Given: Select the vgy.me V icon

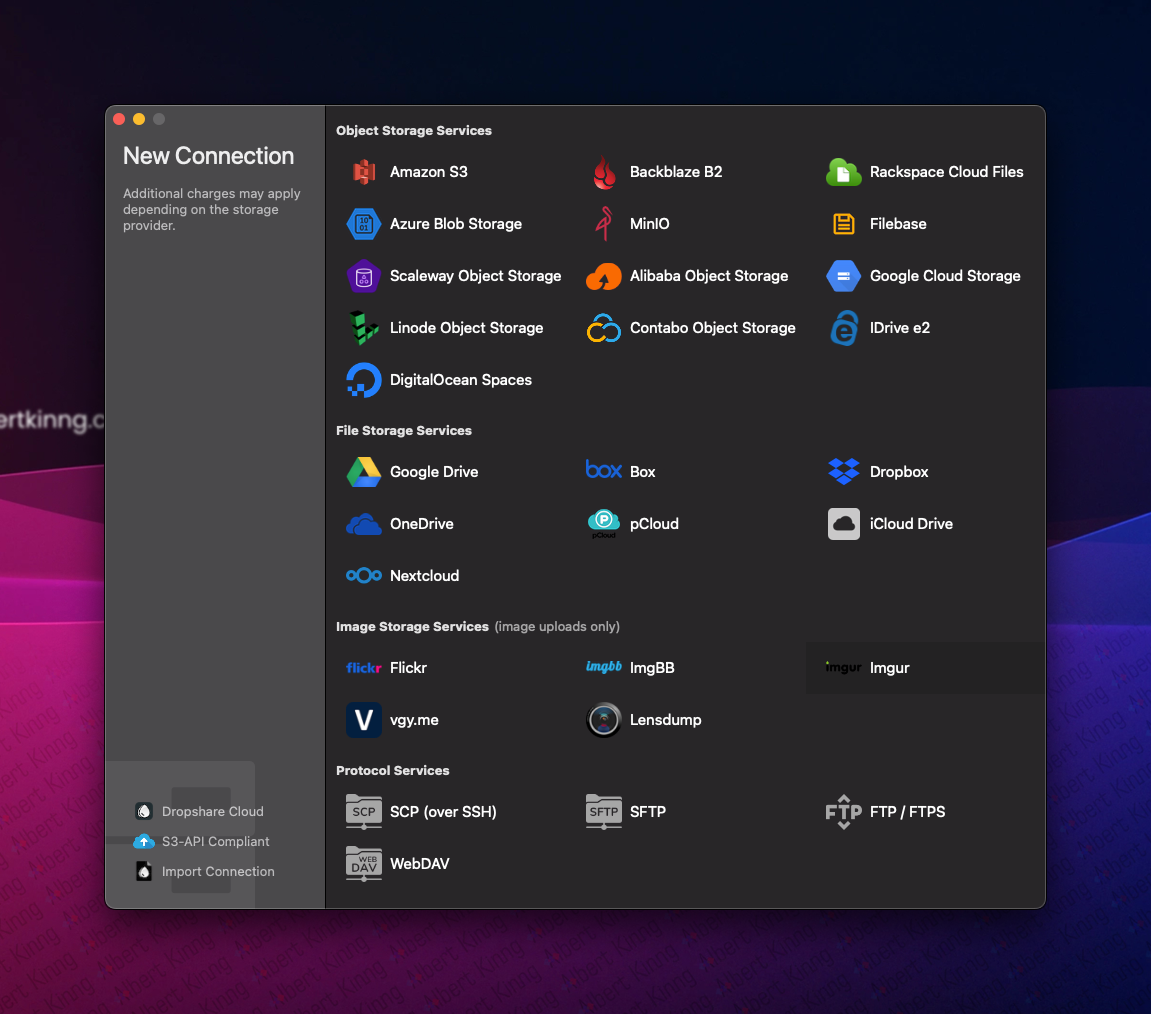Looking at the screenshot, I should (x=363, y=720).
